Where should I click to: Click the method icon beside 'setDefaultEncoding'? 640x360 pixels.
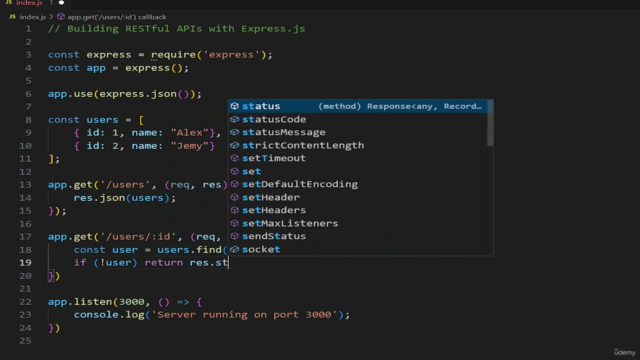234,184
